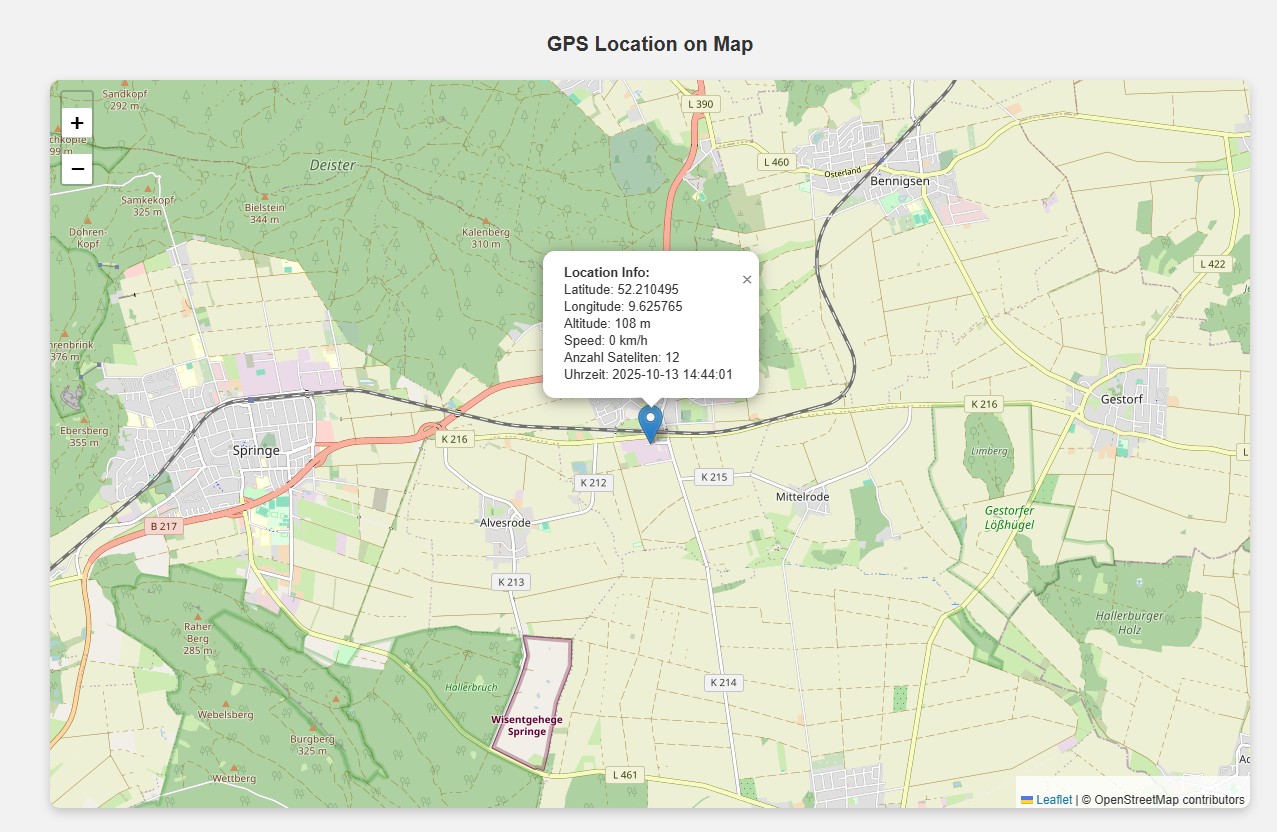Click the blue GPS location marker pin
1277x832 pixels.
pos(650,423)
